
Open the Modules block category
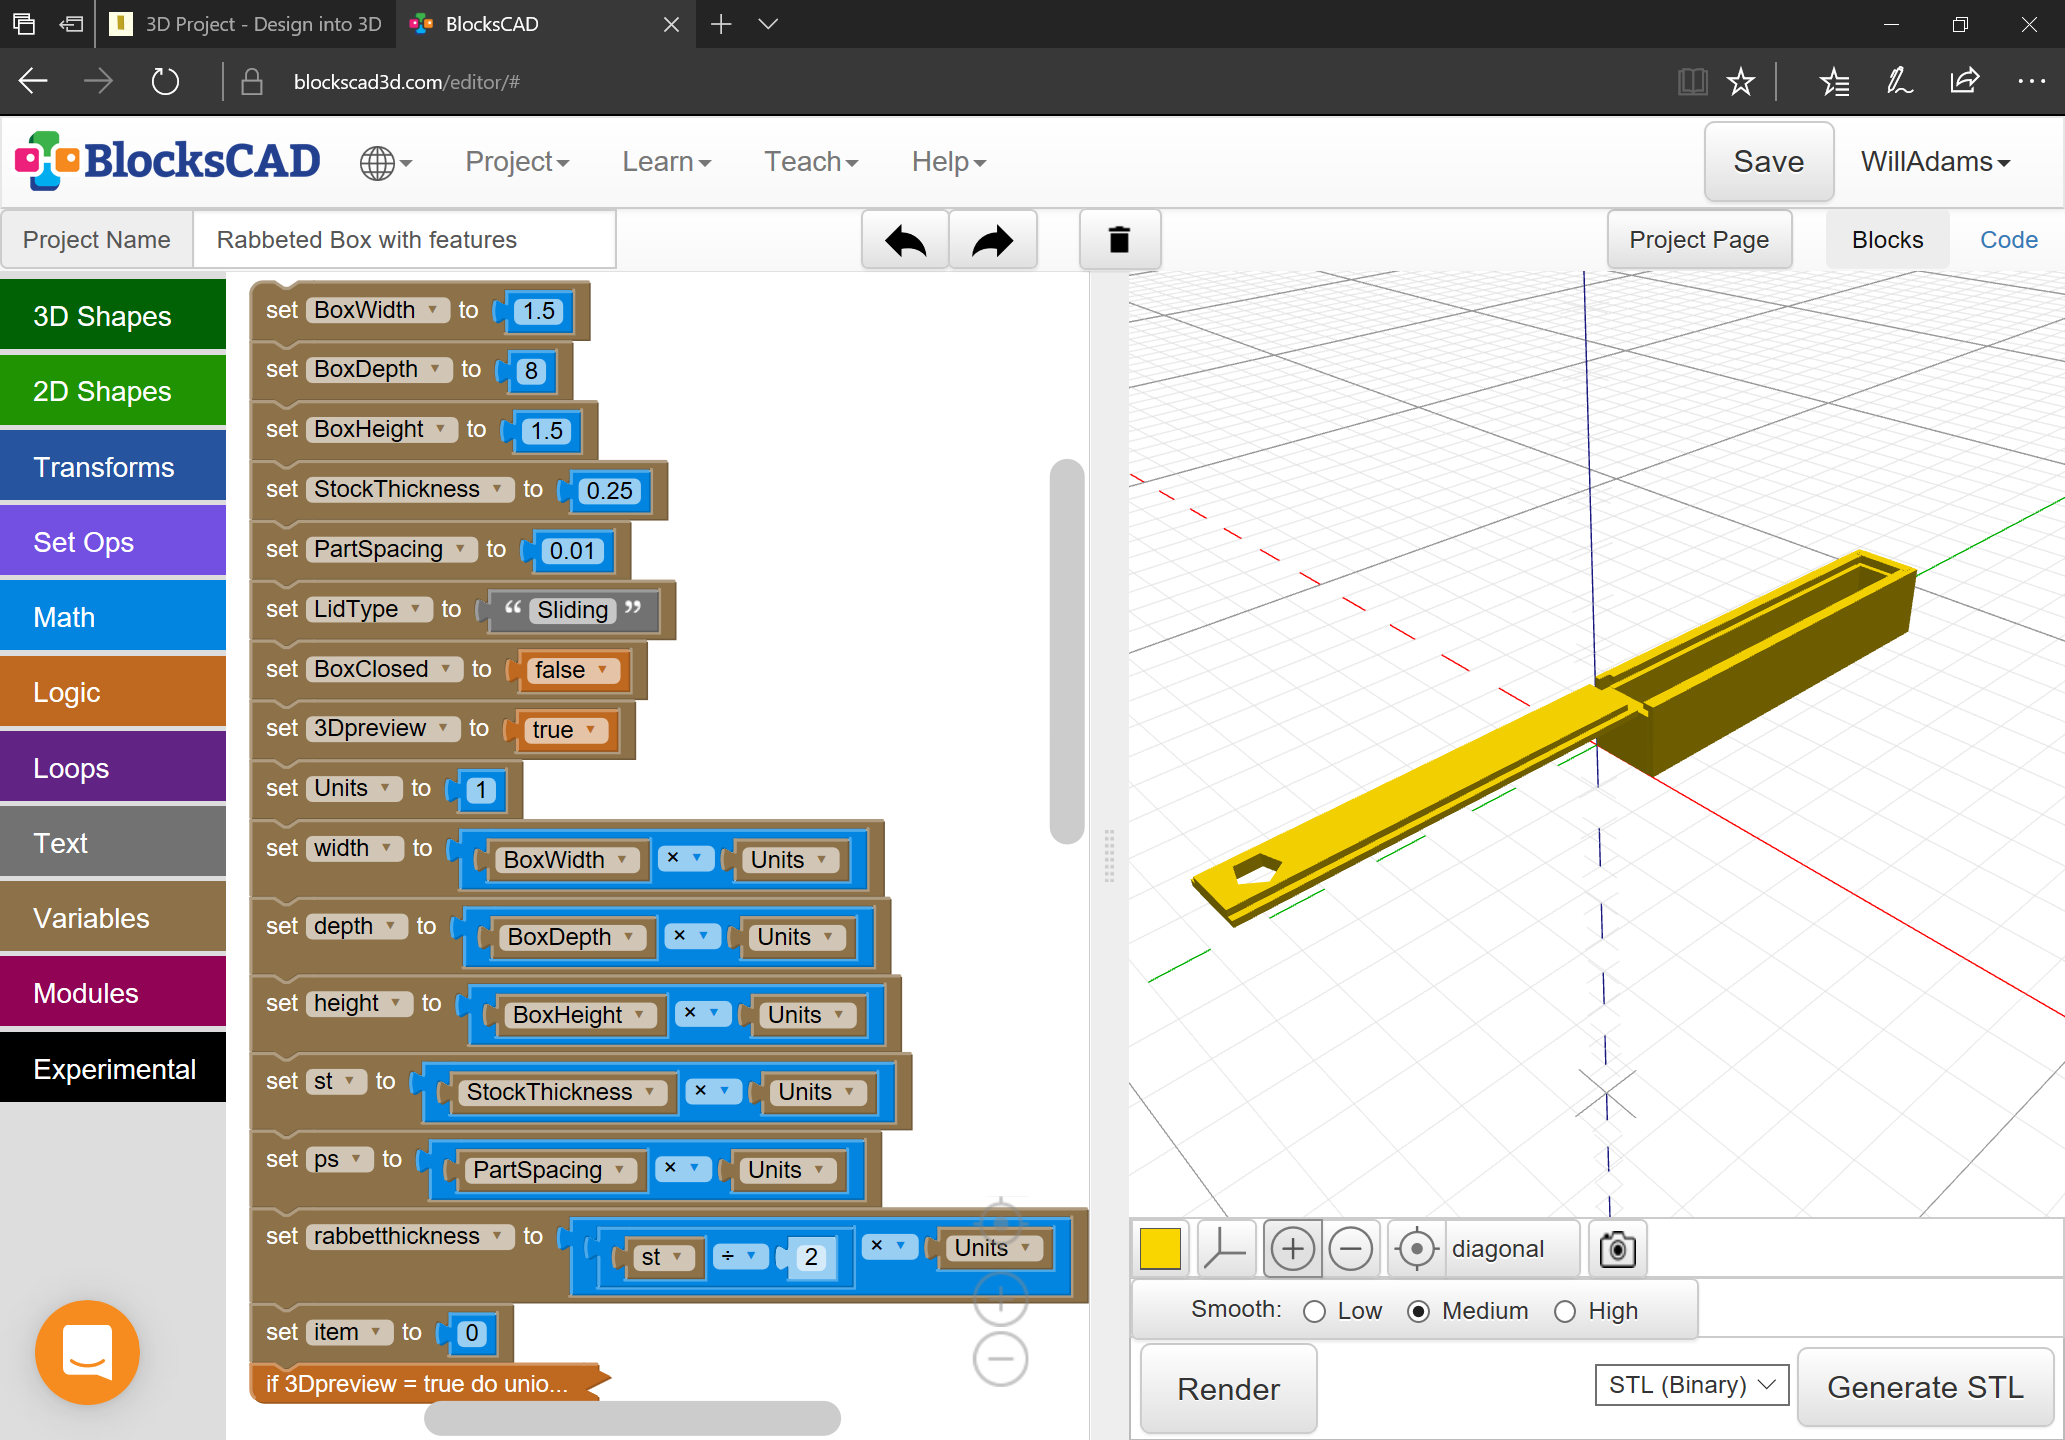click(113, 993)
